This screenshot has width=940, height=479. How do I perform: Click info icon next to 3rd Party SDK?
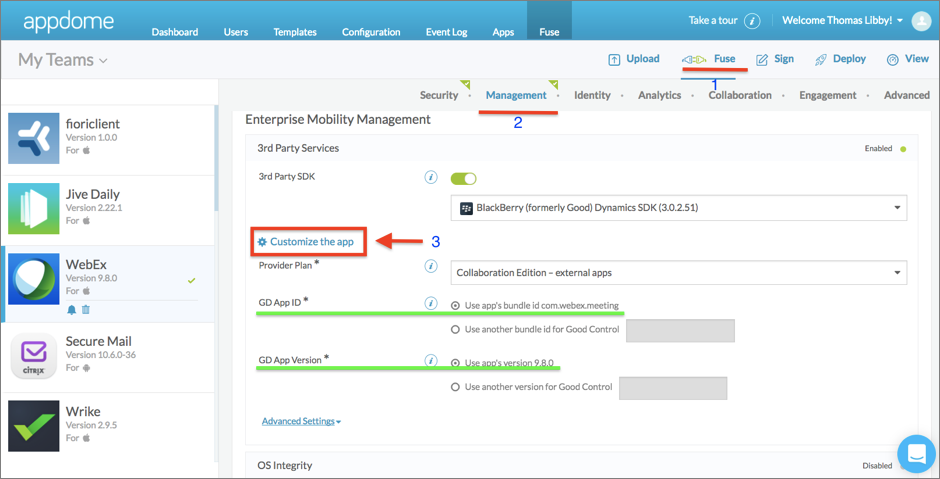[430, 177]
